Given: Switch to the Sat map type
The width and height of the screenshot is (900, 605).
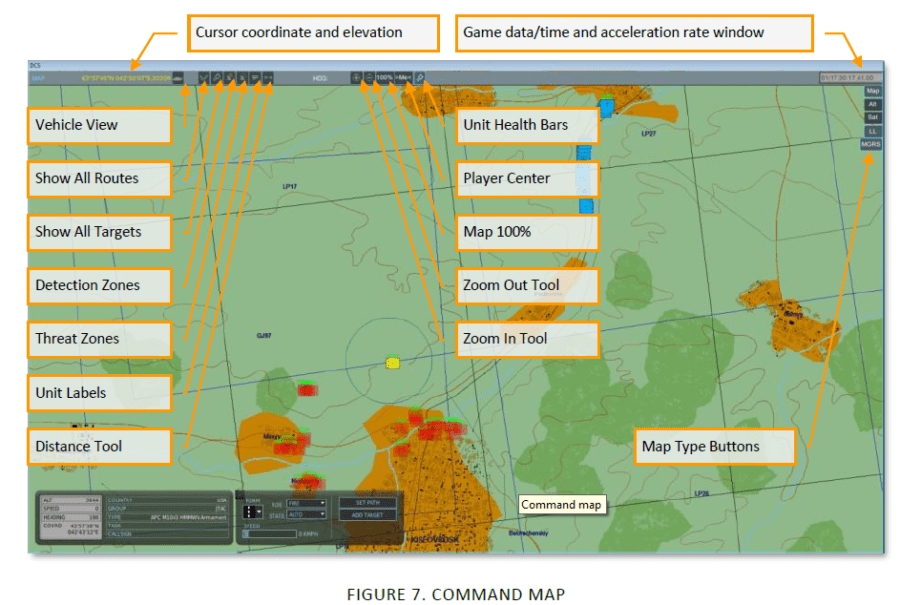Looking at the screenshot, I should 872,117.
